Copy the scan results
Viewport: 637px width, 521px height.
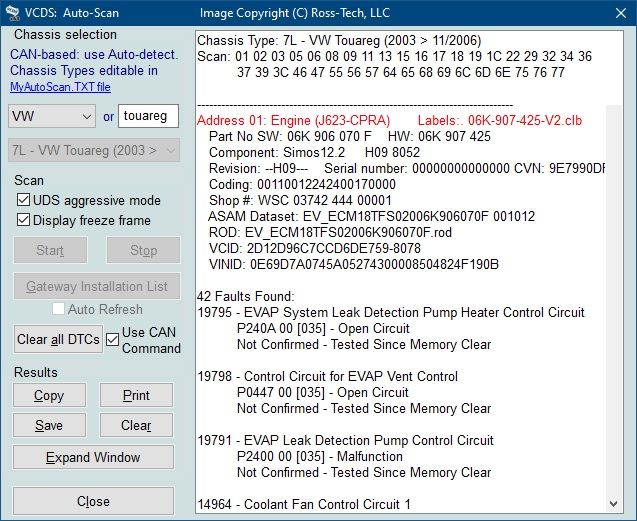49,395
